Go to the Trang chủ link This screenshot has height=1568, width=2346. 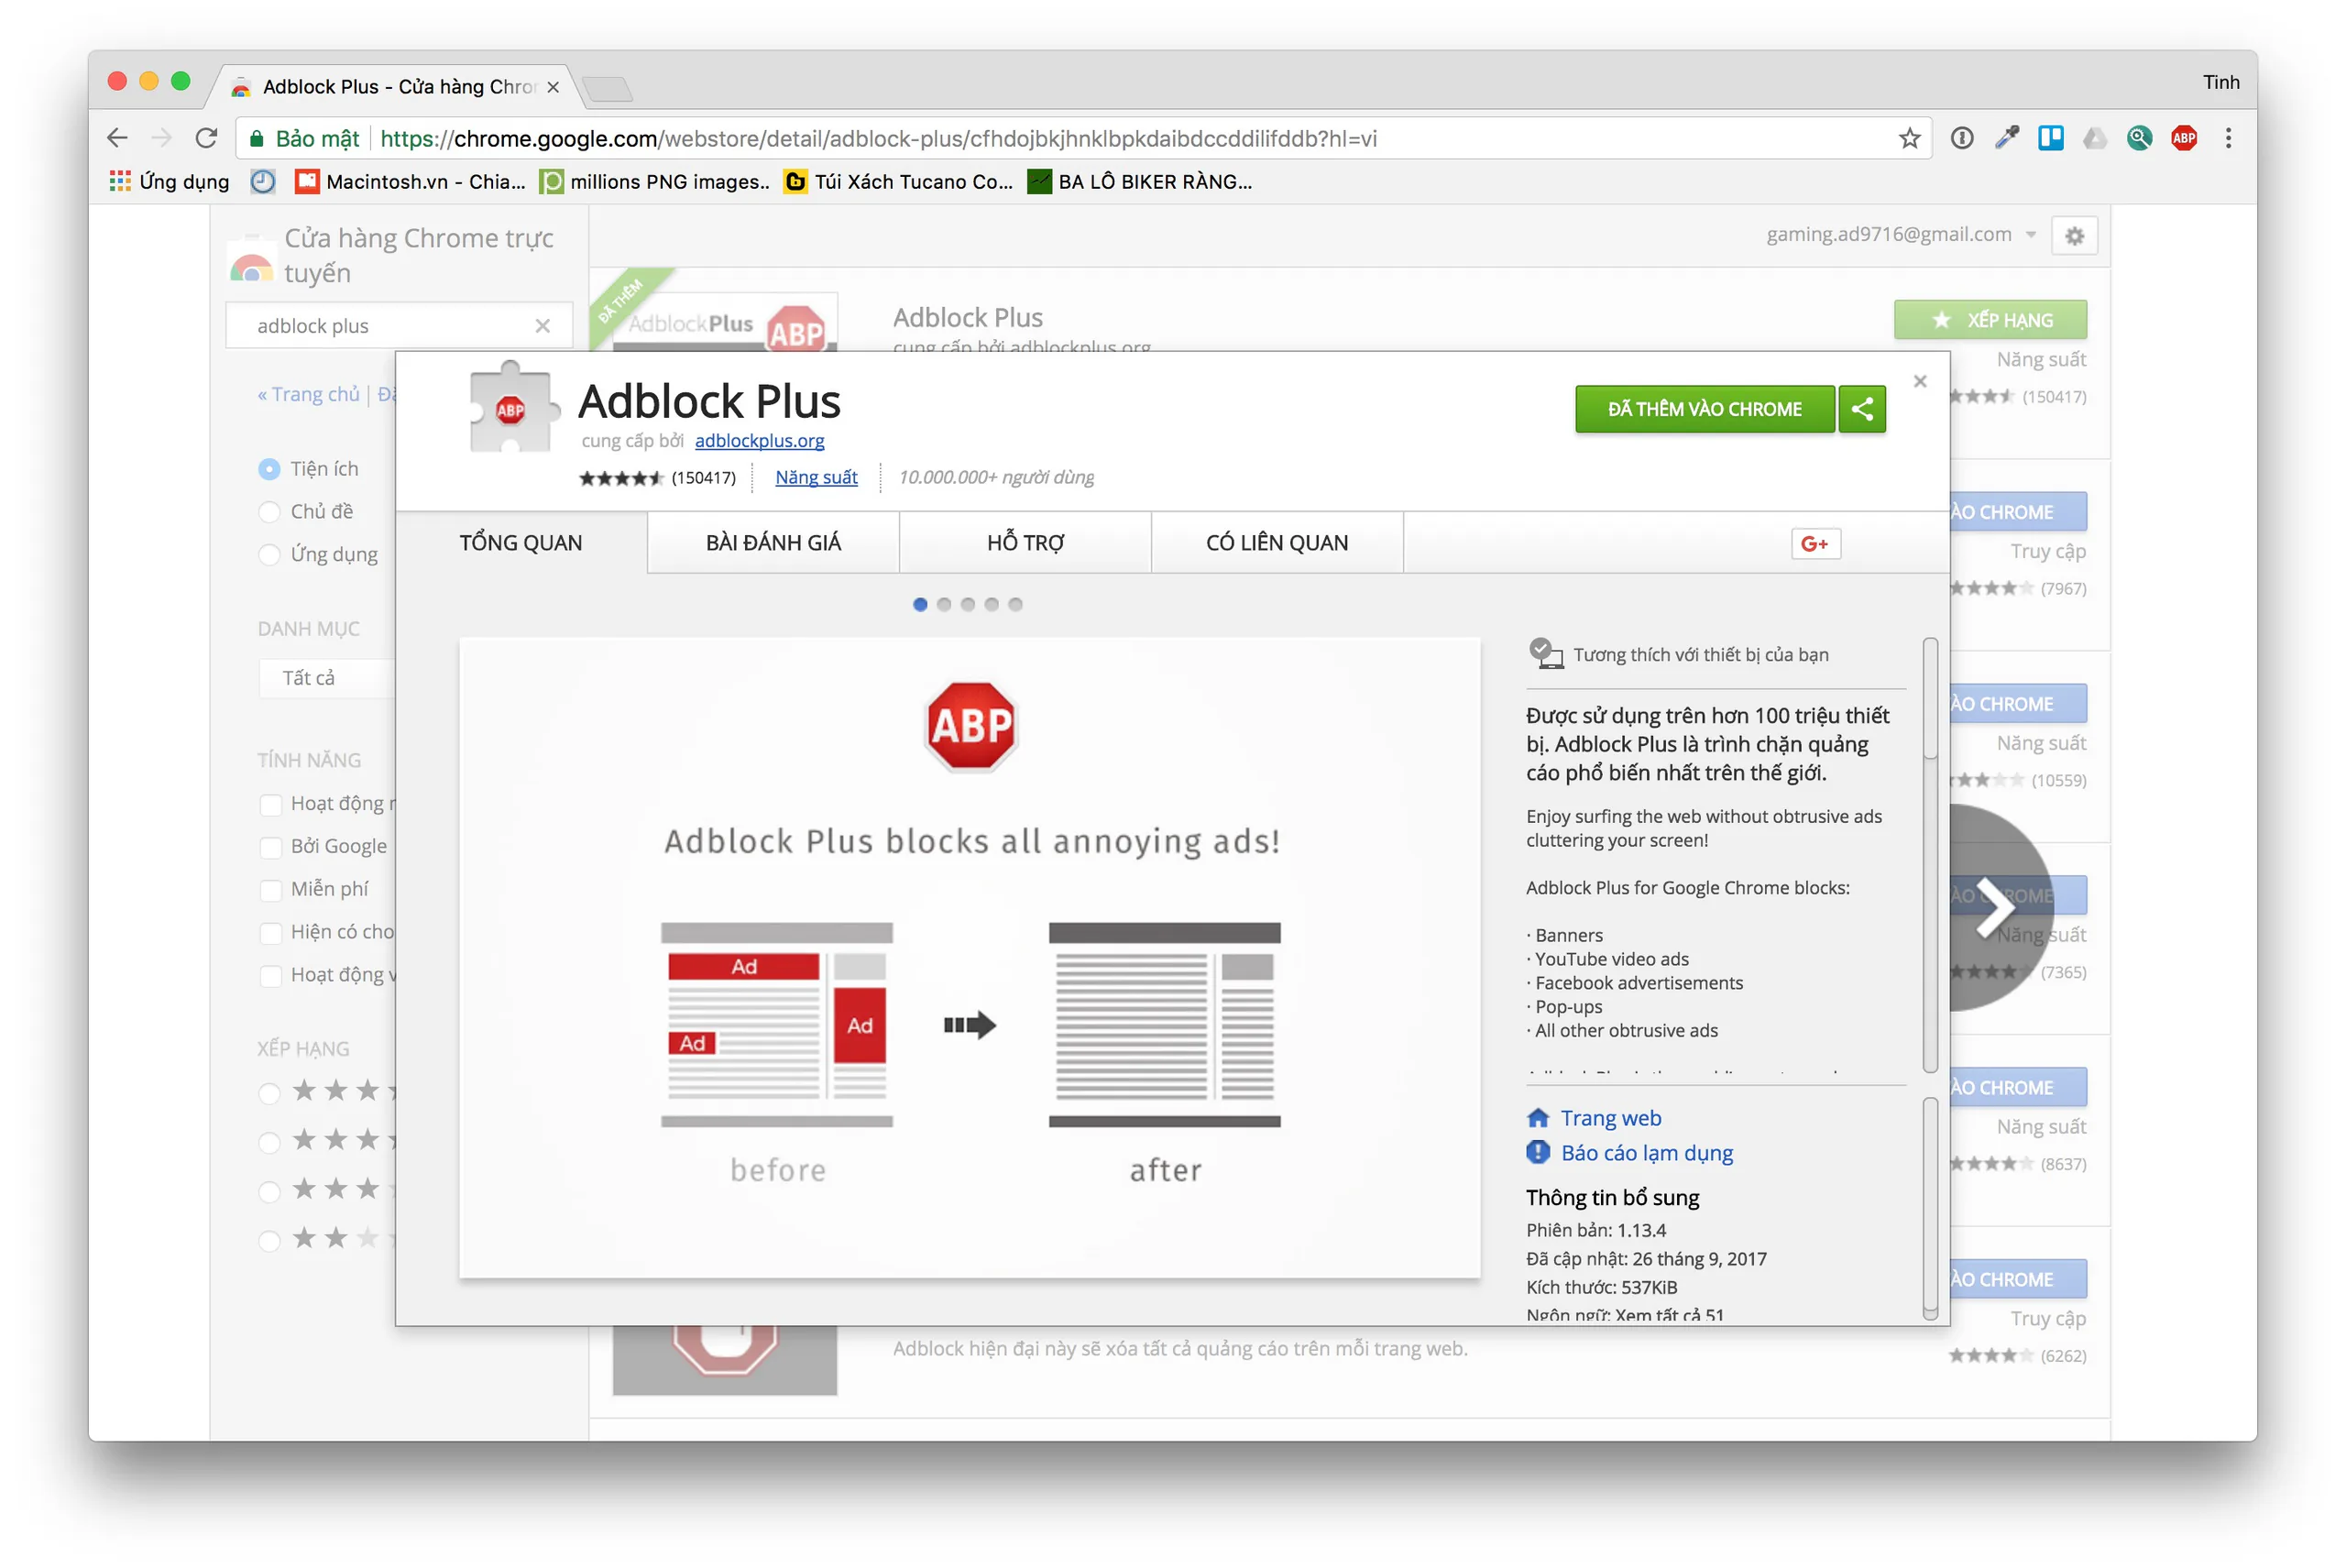[x=309, y=395]
